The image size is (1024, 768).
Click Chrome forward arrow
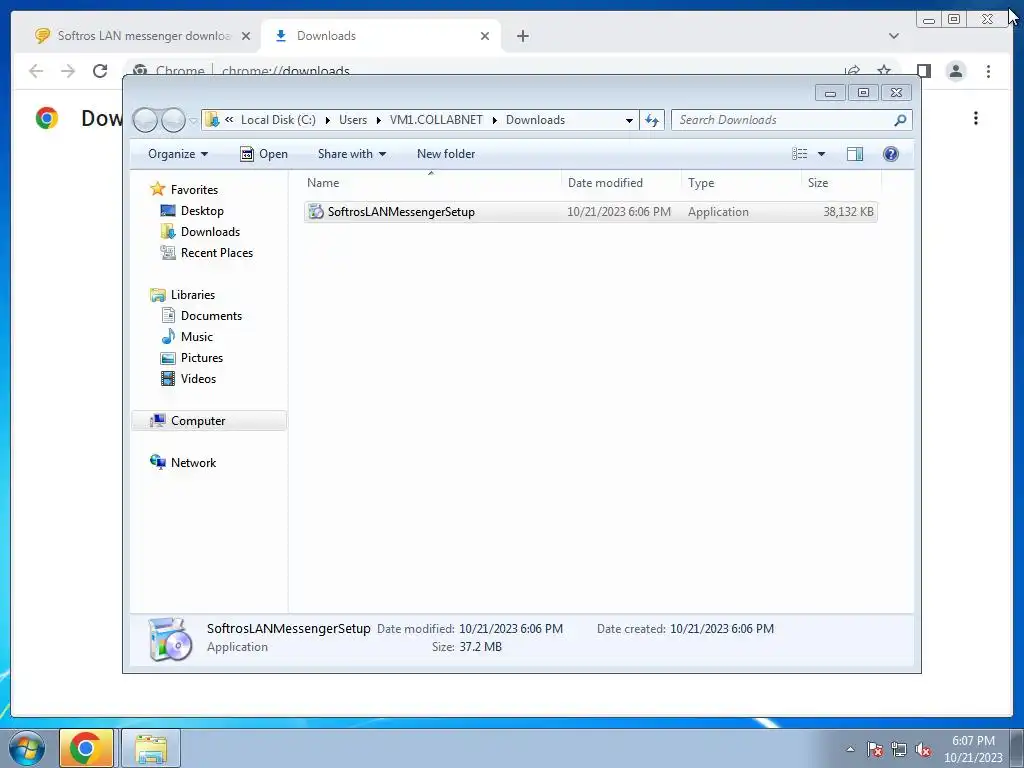click(68, 71)
